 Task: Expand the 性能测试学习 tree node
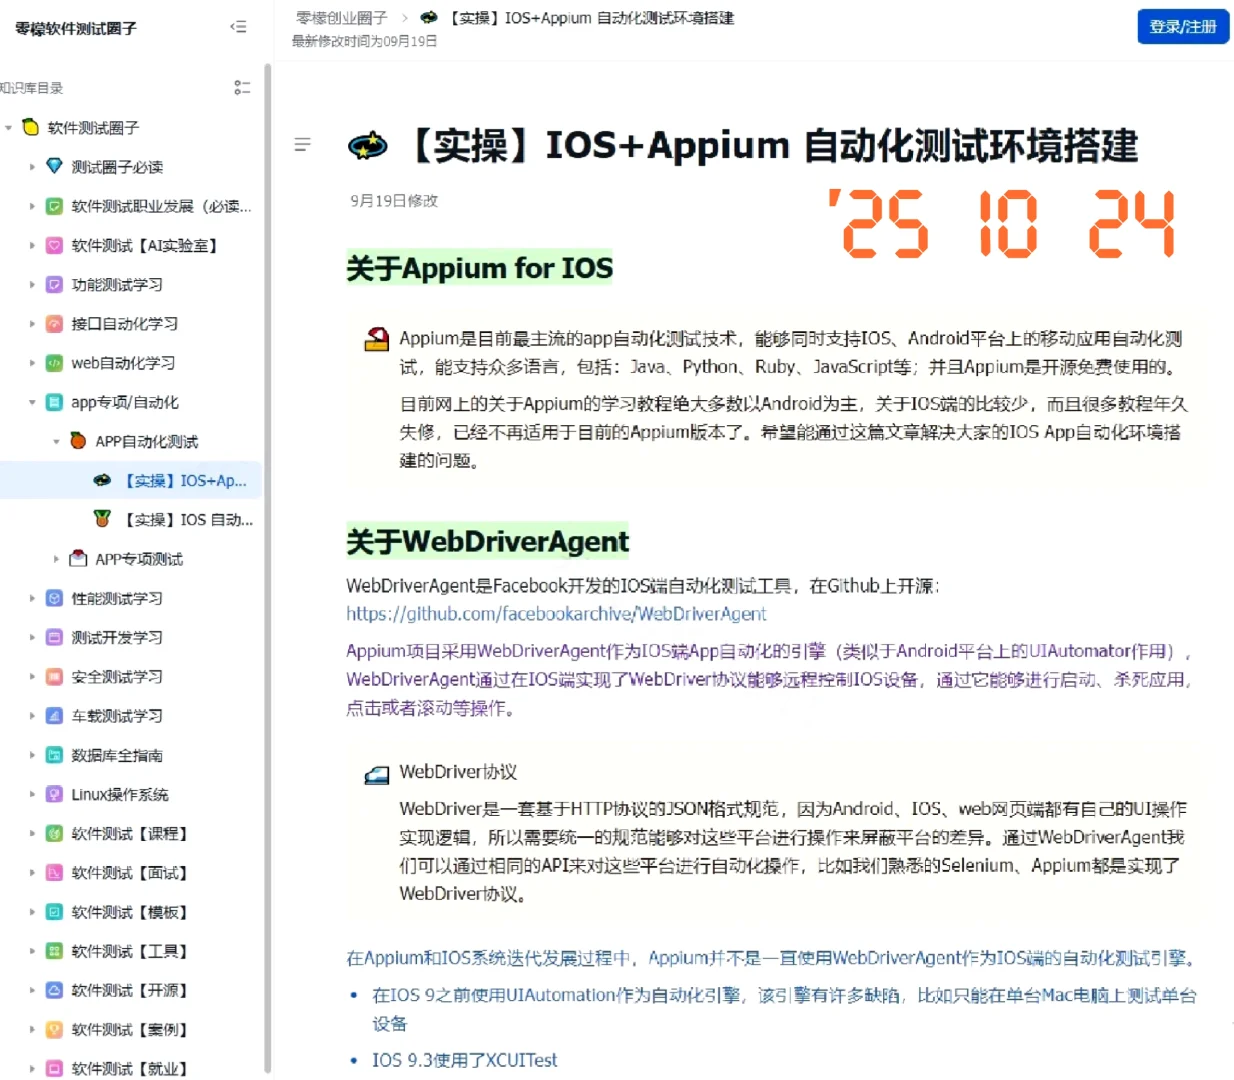(32, 598)
